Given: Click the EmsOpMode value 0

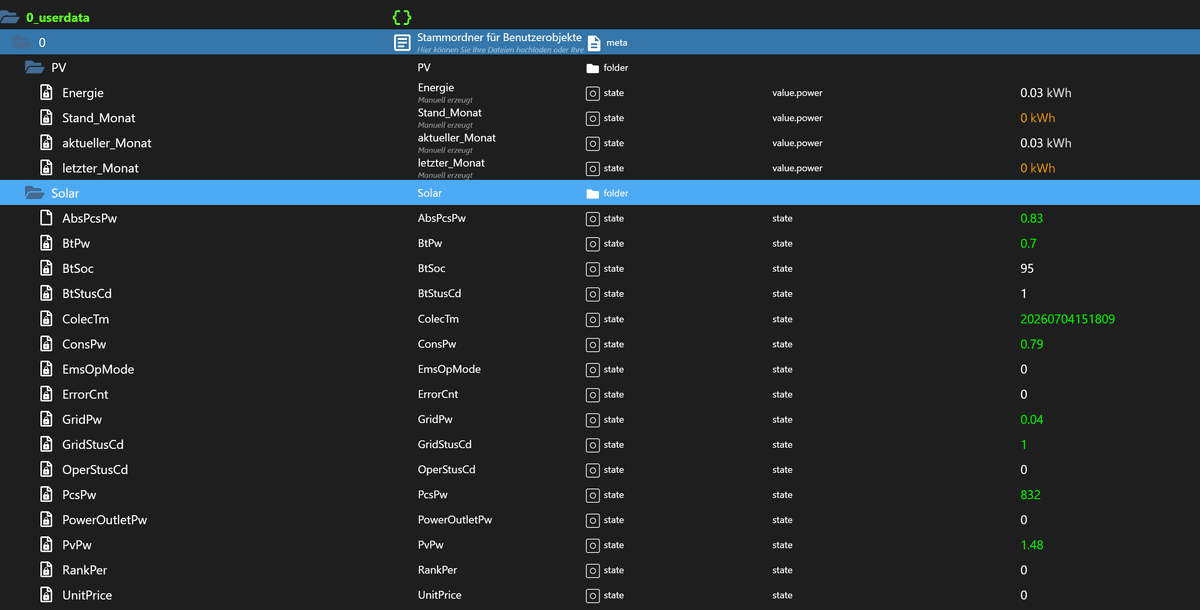Looking at the screenshot, I should (1024, 369).
